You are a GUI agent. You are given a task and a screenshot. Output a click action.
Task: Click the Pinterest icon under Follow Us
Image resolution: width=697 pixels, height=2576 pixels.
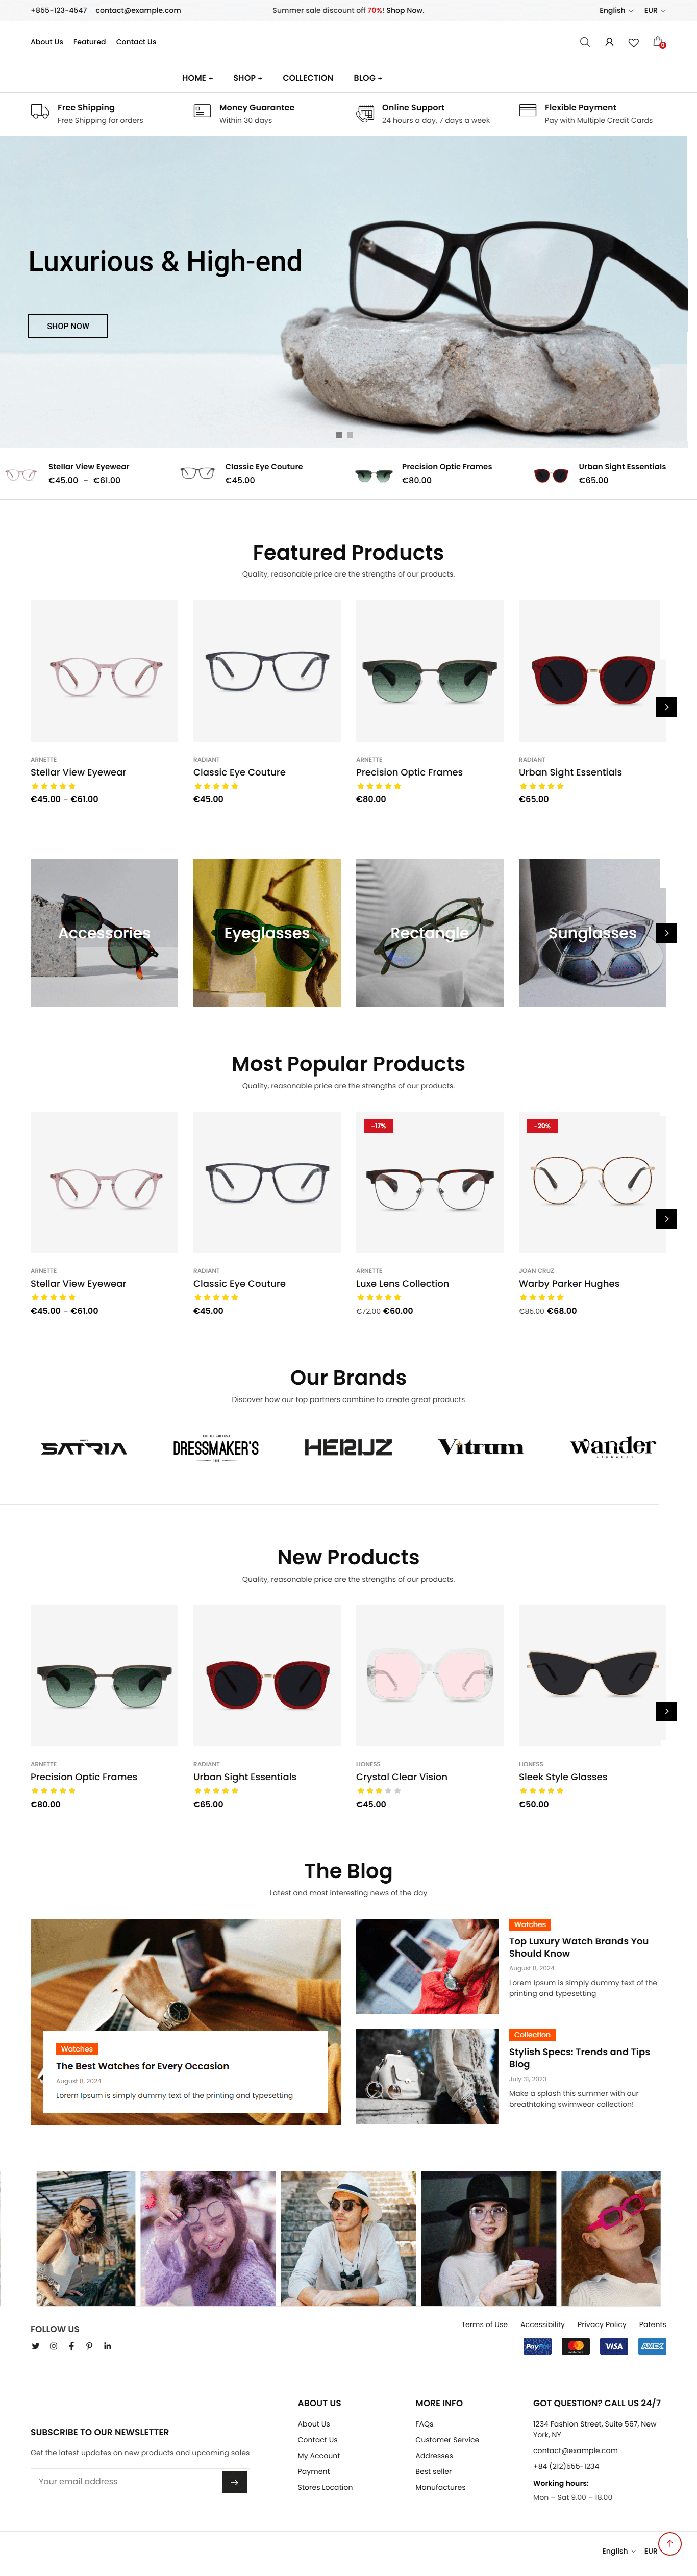point(90,2345)
